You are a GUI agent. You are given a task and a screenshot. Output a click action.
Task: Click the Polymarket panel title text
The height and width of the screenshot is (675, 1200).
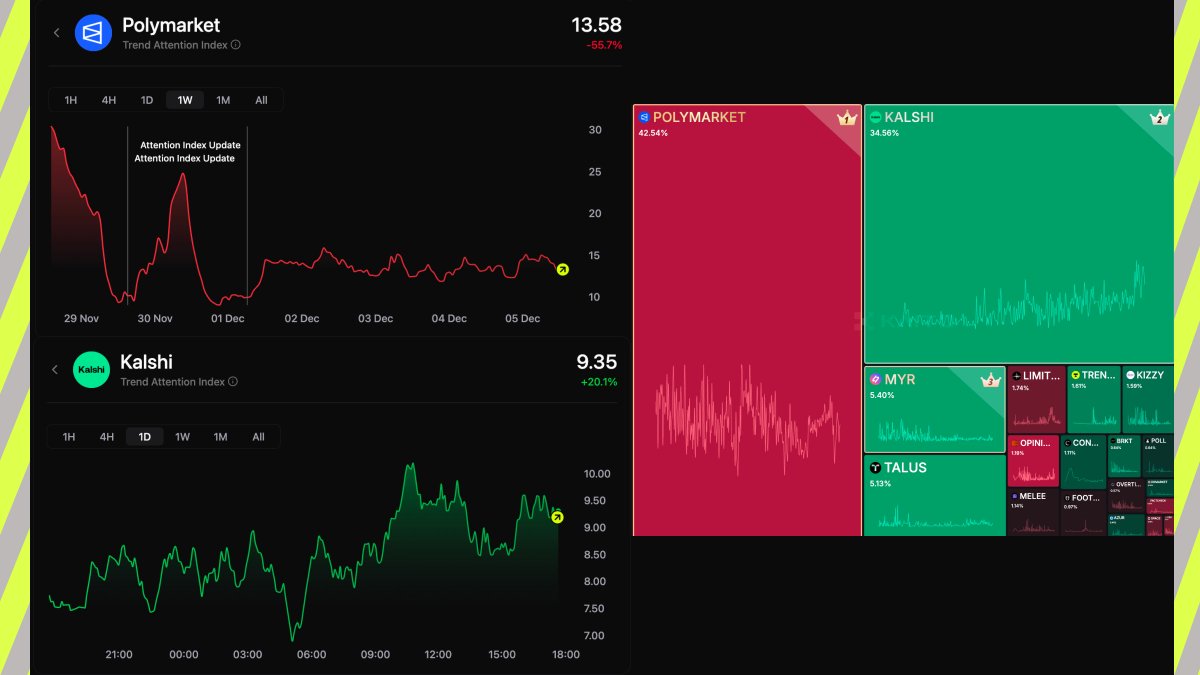pos(171,25)
